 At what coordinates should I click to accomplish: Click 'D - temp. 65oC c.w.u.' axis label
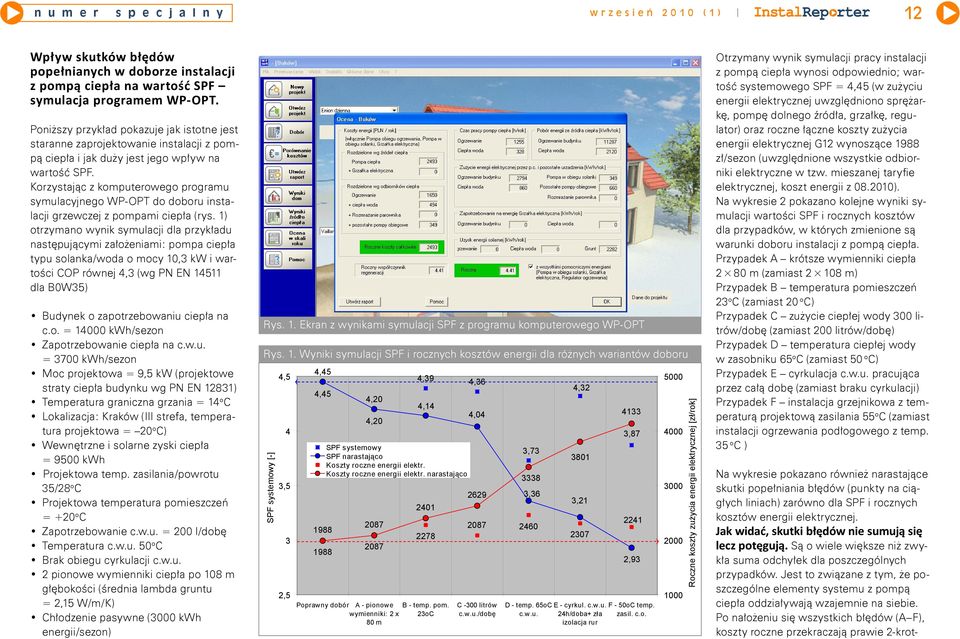[x=528, y=609]
